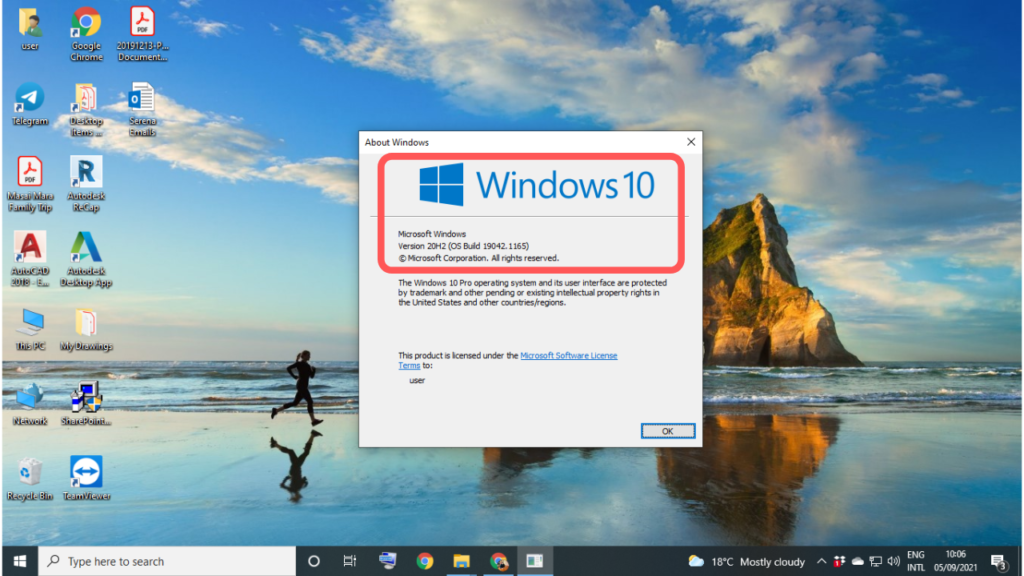Open the Windows Start menu

click(19, 561)
